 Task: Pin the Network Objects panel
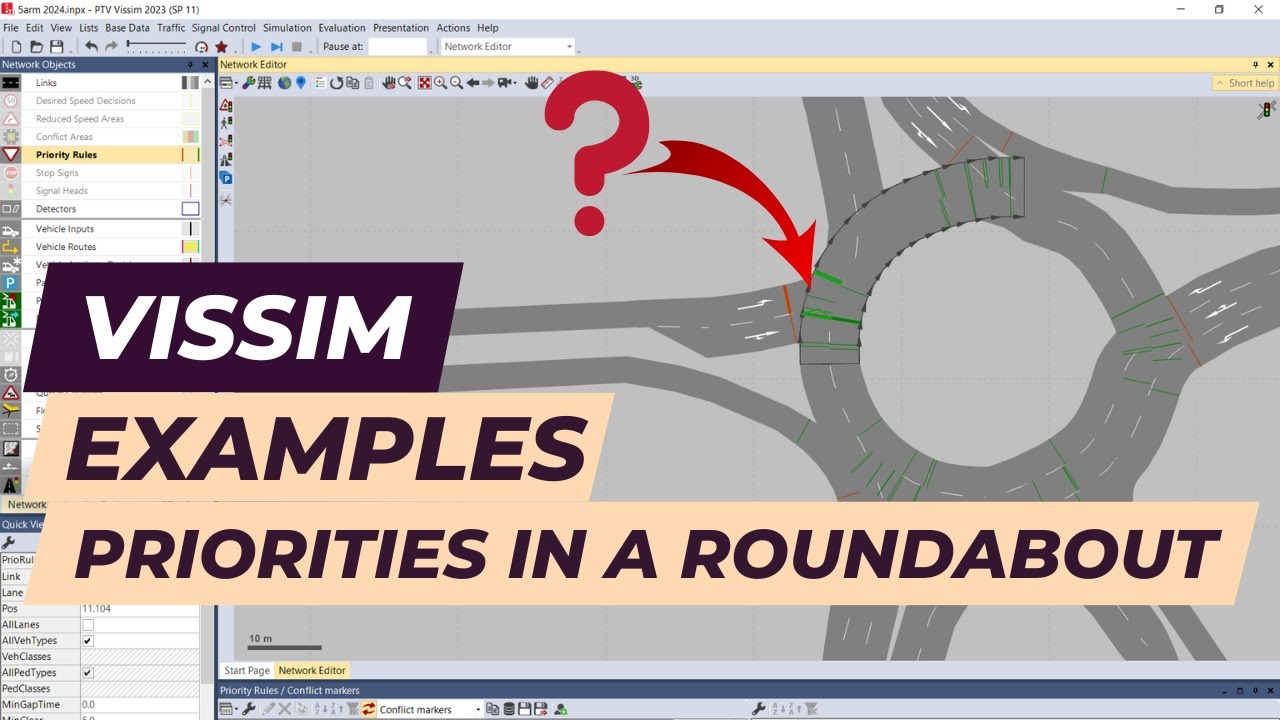[x=191, y=65]
